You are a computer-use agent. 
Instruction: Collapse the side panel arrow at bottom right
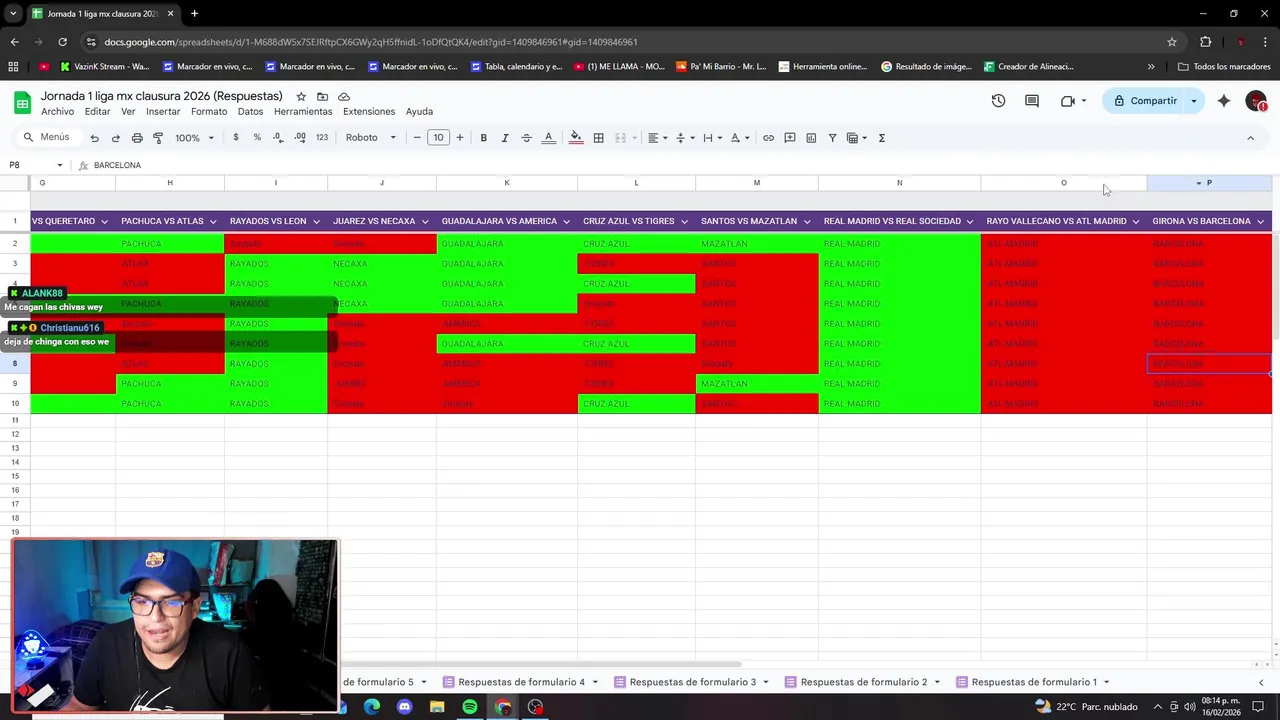[x=1260, y=682]
